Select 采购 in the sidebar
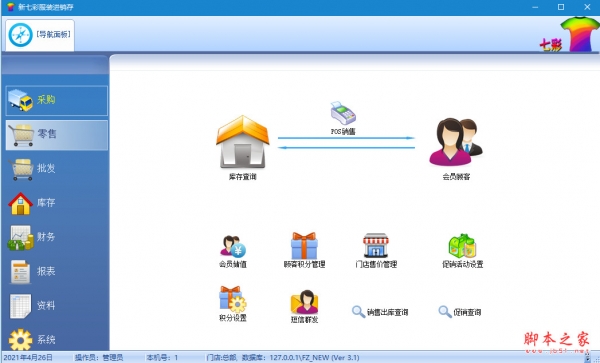 click(57, 101)
